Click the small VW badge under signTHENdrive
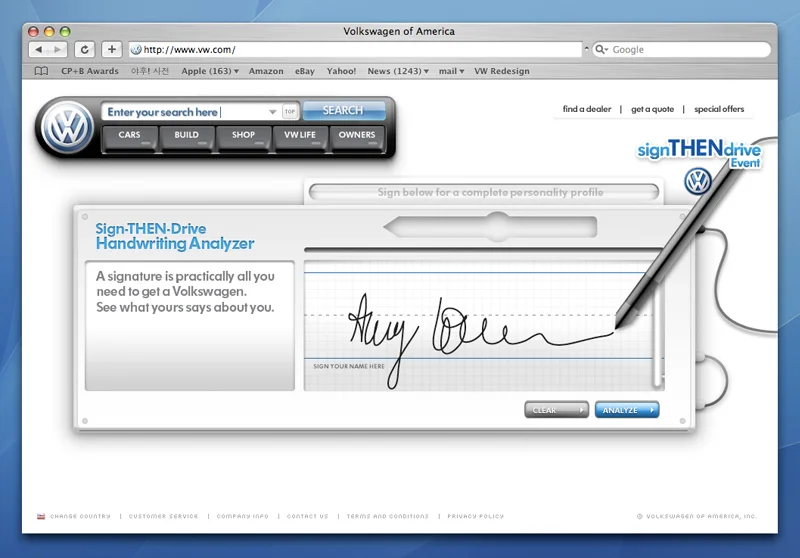The image size is (800, 558). point(697,181)
